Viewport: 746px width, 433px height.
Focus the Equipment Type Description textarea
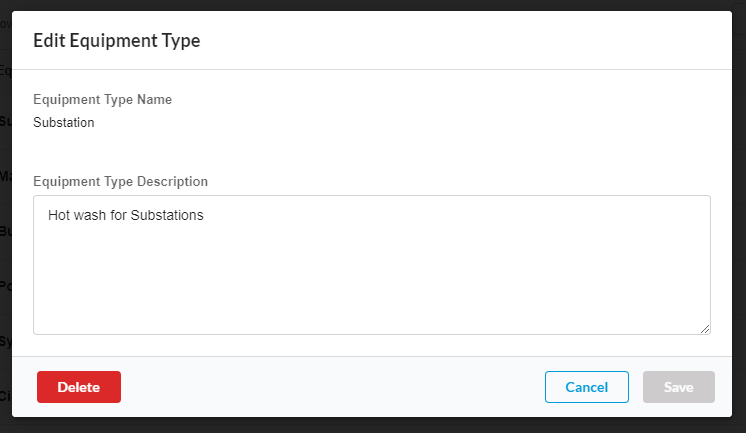pos(371,270)
